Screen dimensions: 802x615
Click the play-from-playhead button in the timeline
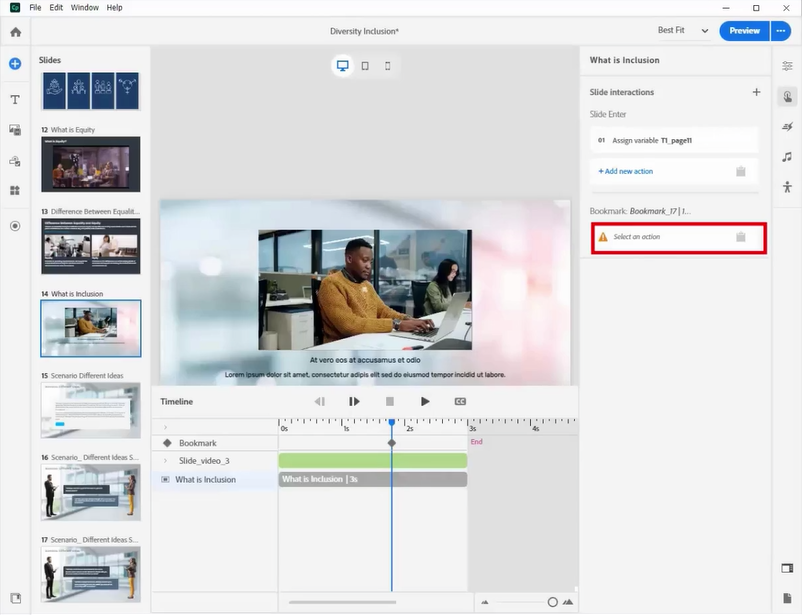[x=354, y=402]
